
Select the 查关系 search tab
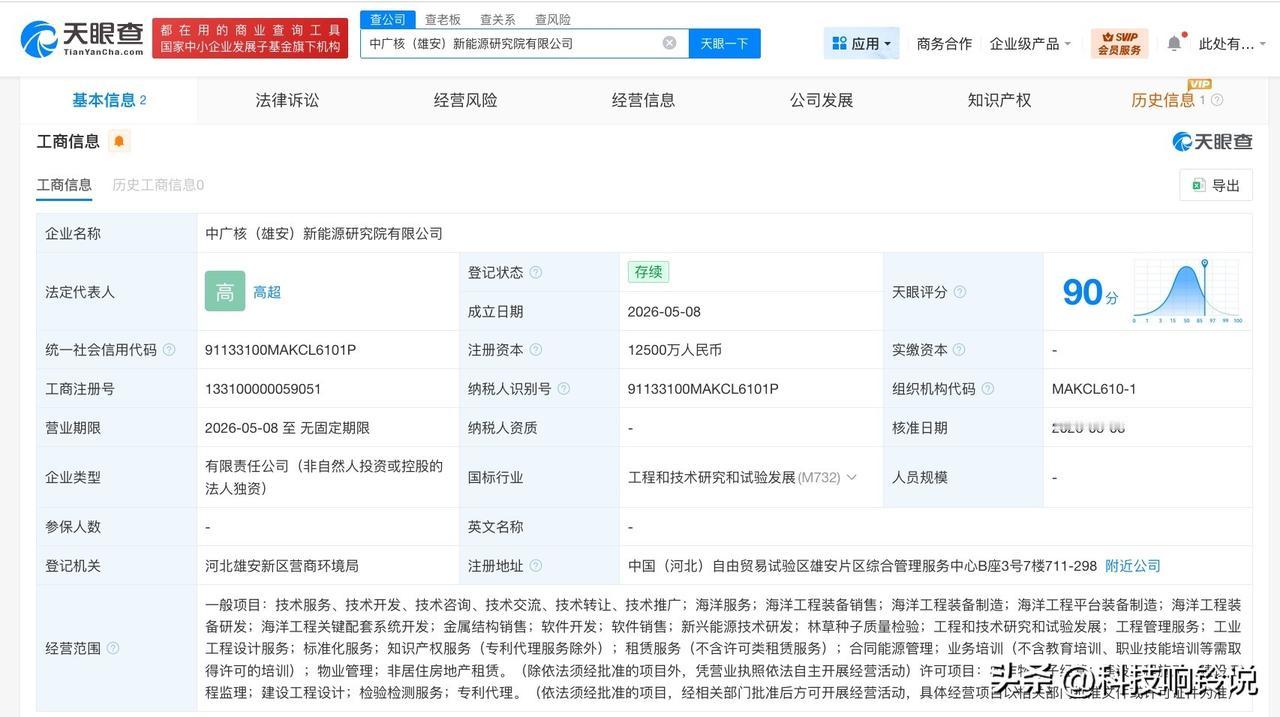pyautogui.click(x=498, y=19)
